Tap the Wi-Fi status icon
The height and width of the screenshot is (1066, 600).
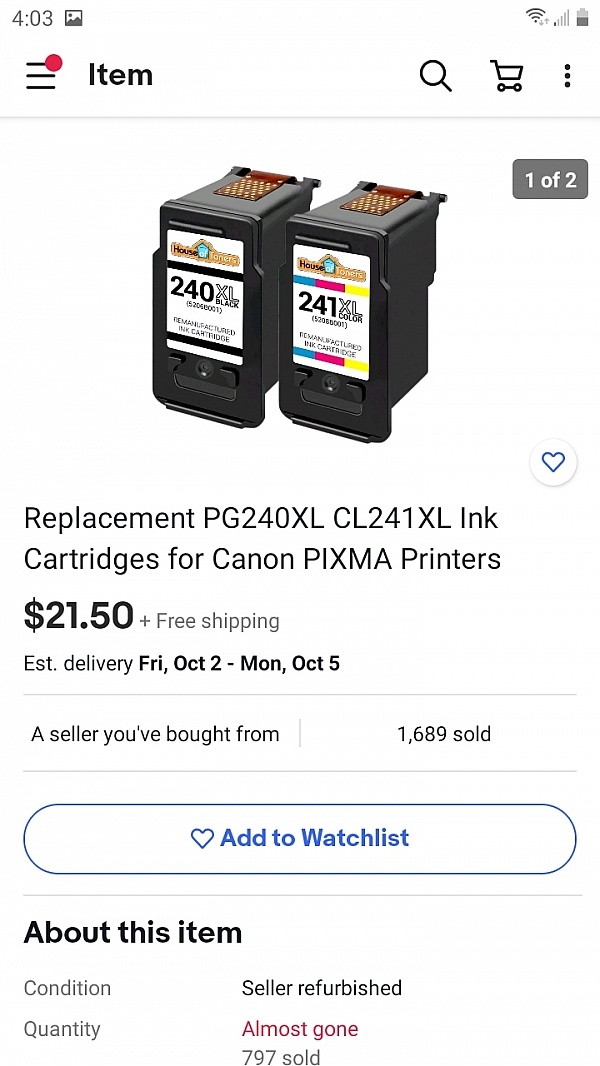tap(536, 17)
